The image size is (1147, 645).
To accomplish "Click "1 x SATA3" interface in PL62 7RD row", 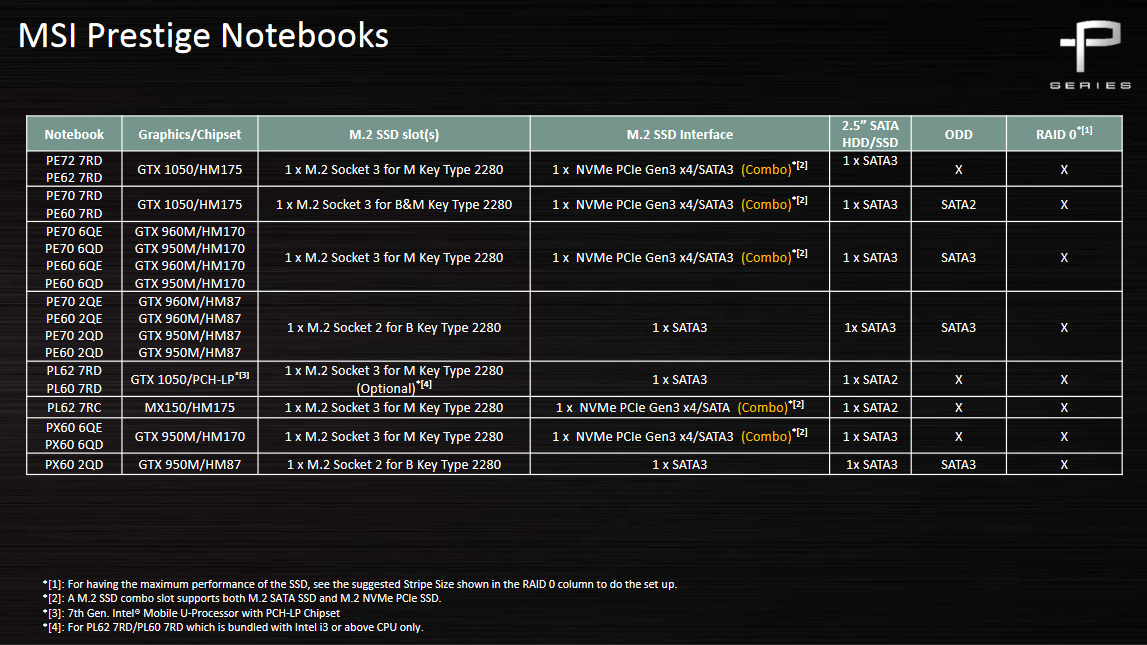I will 680,380.
